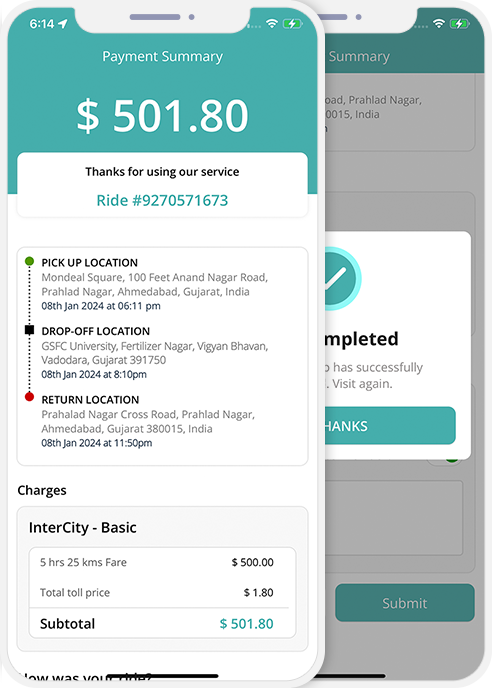Tap the $ 501.80 total amount

(162, 115)
